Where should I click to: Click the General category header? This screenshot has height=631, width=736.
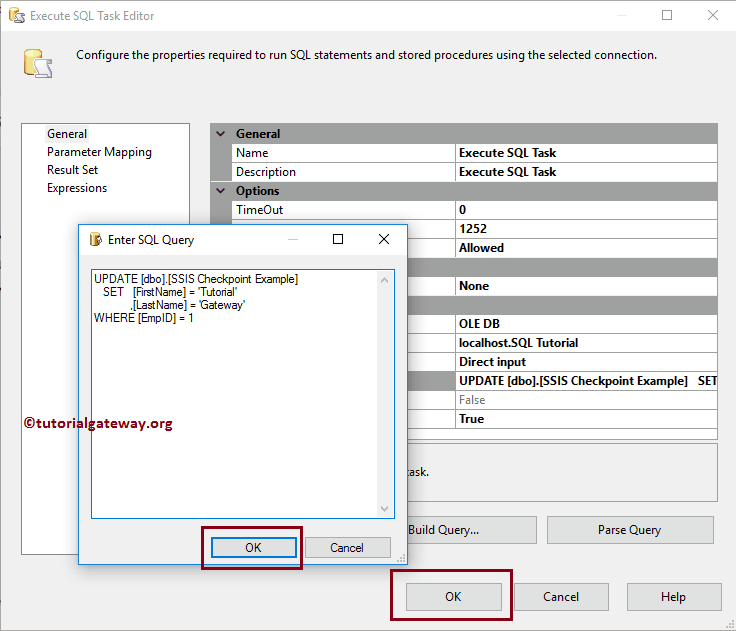[258, 134]
